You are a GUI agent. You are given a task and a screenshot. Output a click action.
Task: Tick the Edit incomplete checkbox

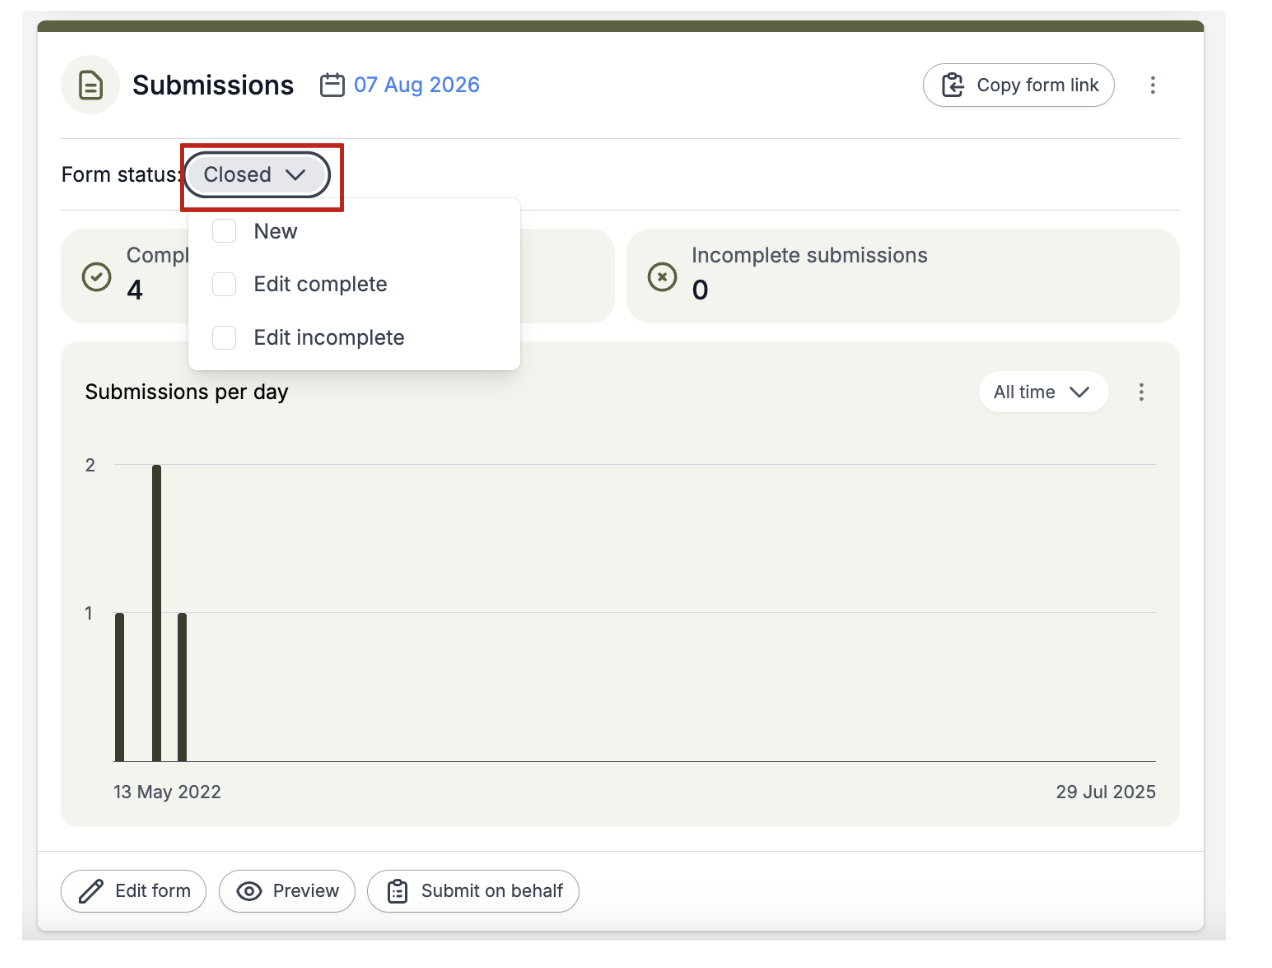click(224, 338)
